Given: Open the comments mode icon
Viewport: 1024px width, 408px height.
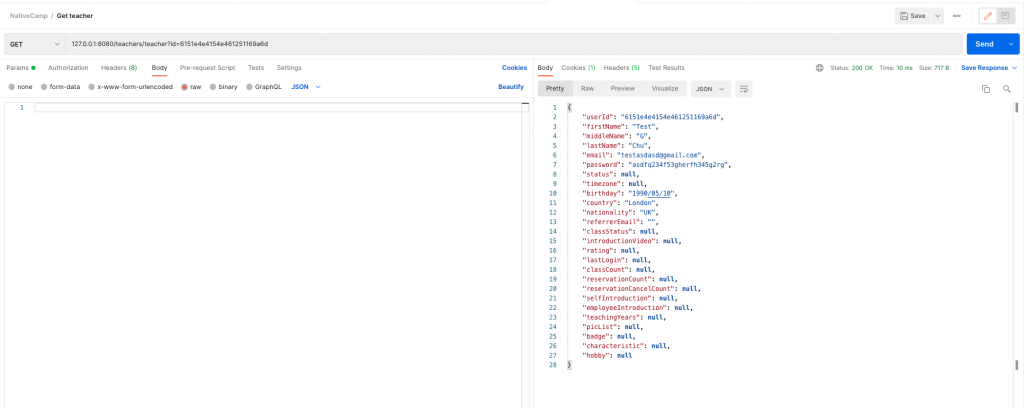Looking at the screenshot, I should point(1005,16).
